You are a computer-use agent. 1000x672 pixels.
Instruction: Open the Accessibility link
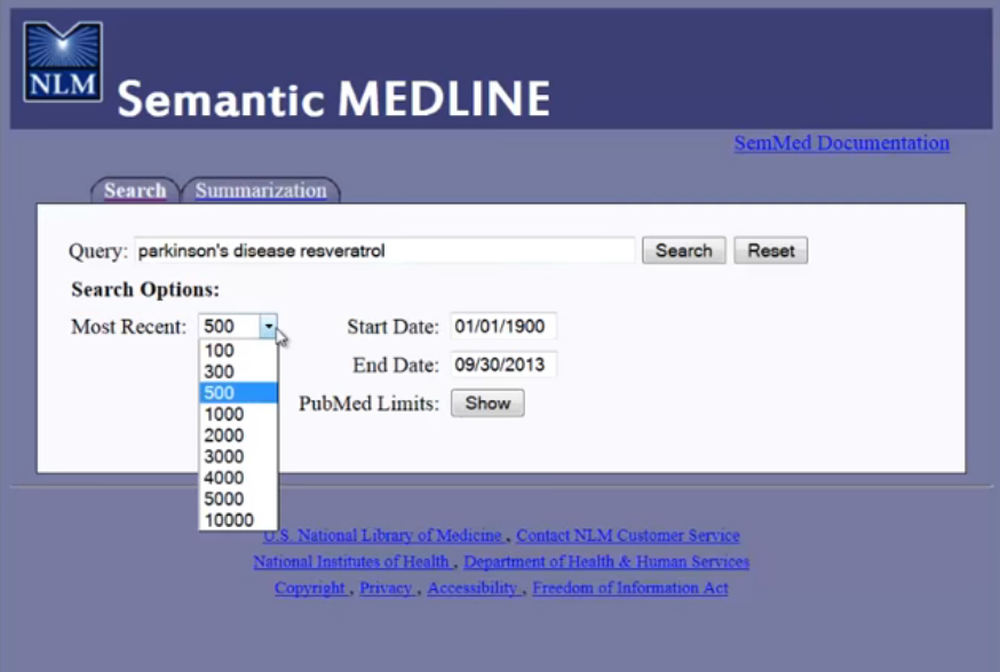(473, 588)
